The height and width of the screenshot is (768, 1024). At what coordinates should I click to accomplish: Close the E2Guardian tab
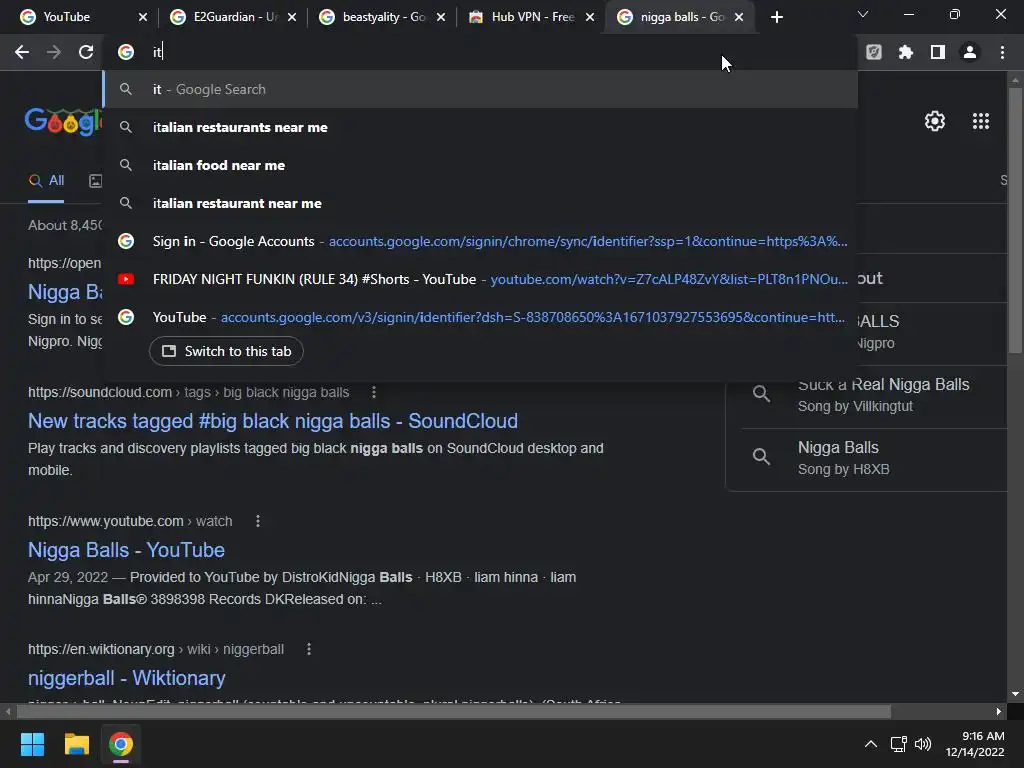pos(292,17)
